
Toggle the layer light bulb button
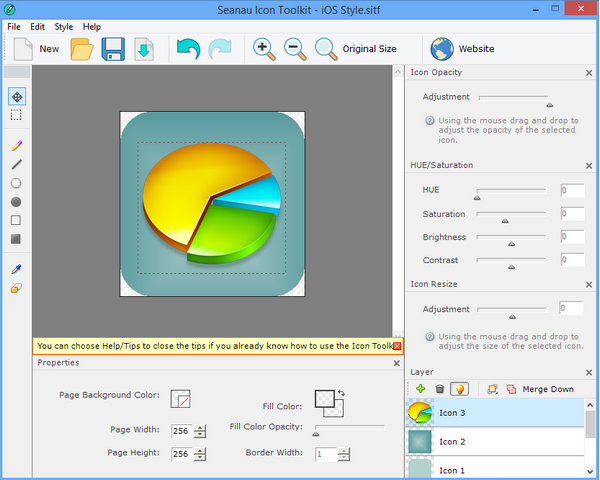[460, 389]
